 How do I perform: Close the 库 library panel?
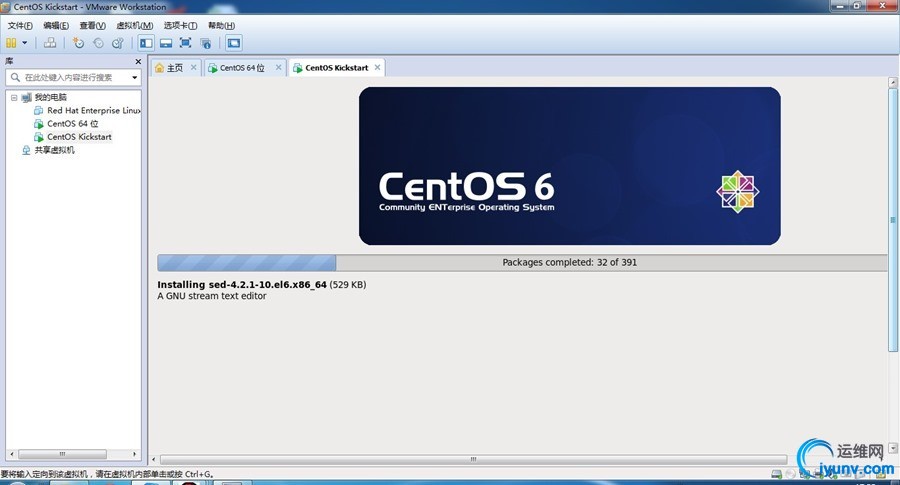coord(138,61)
